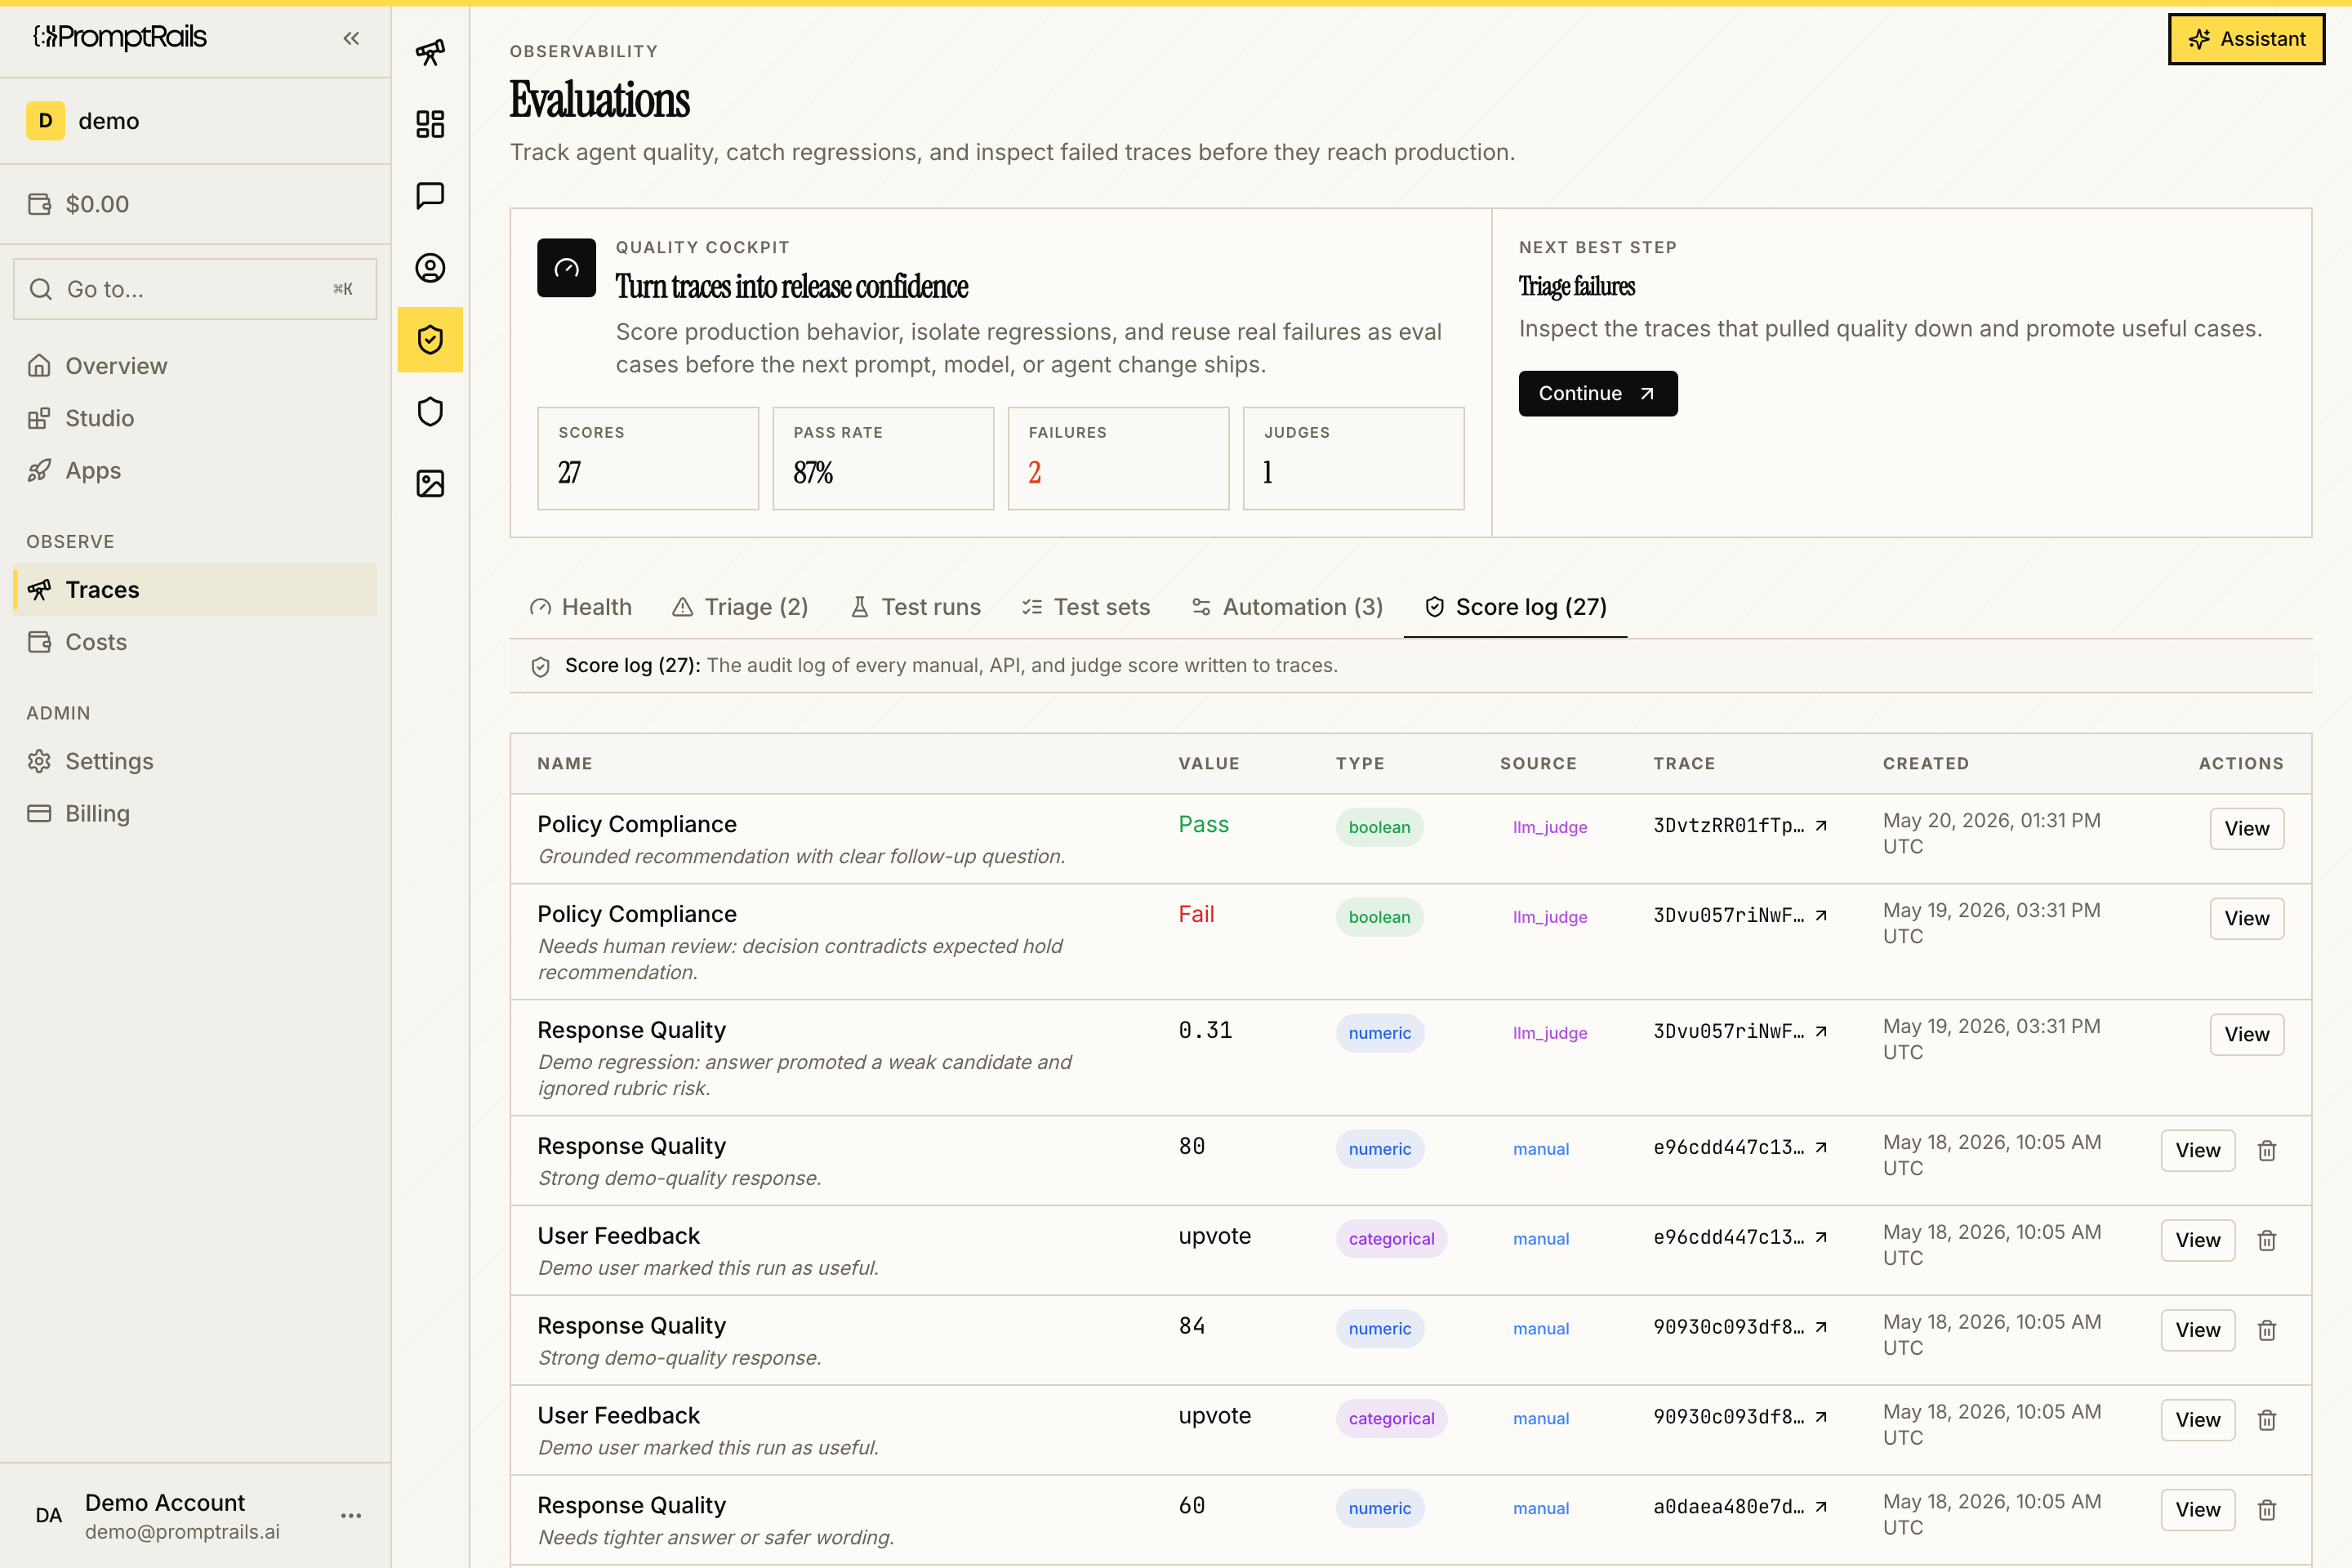
Task: Open the telescope Traces icon in the rail
Action: (430, 52)
